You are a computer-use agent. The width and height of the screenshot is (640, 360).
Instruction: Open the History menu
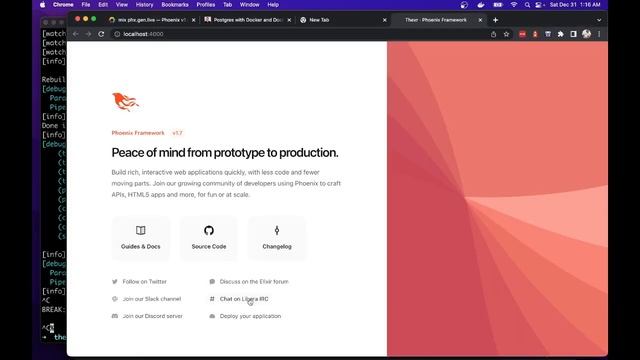(x=144, y=5)
